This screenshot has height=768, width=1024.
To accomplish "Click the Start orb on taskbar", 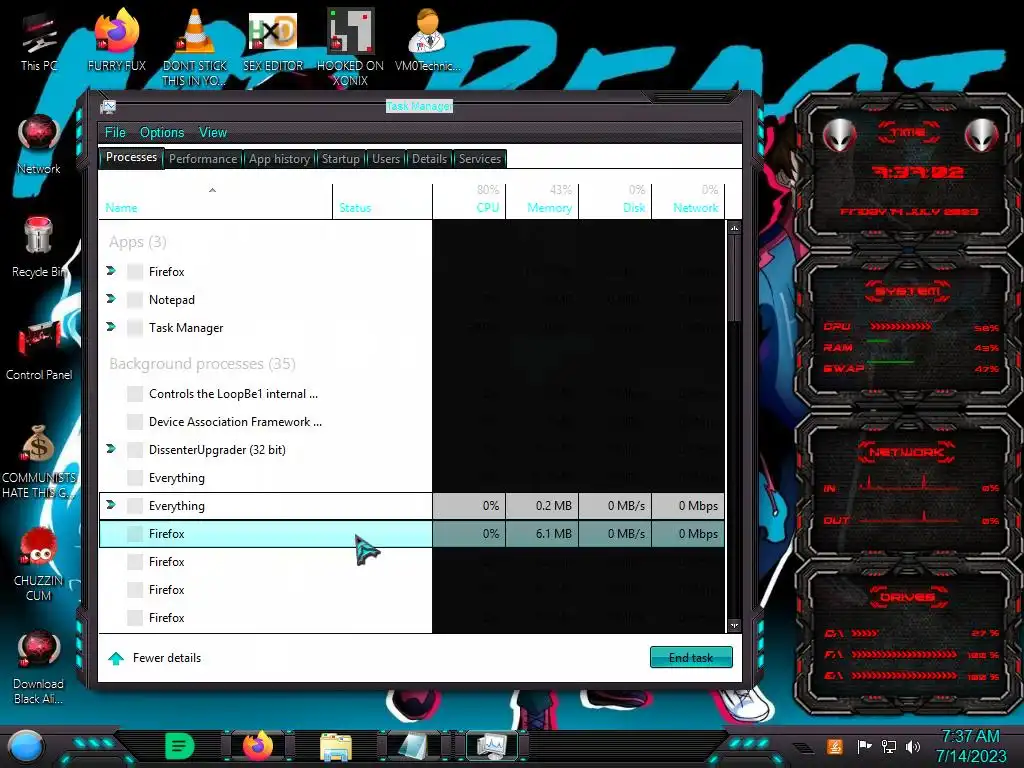I will click(26, 746).
